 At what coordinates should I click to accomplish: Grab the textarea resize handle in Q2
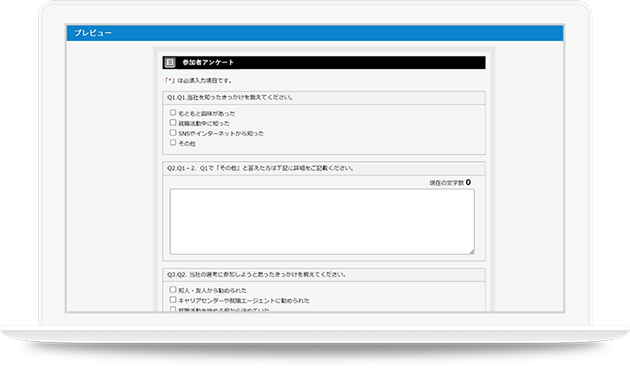point(471,251)
